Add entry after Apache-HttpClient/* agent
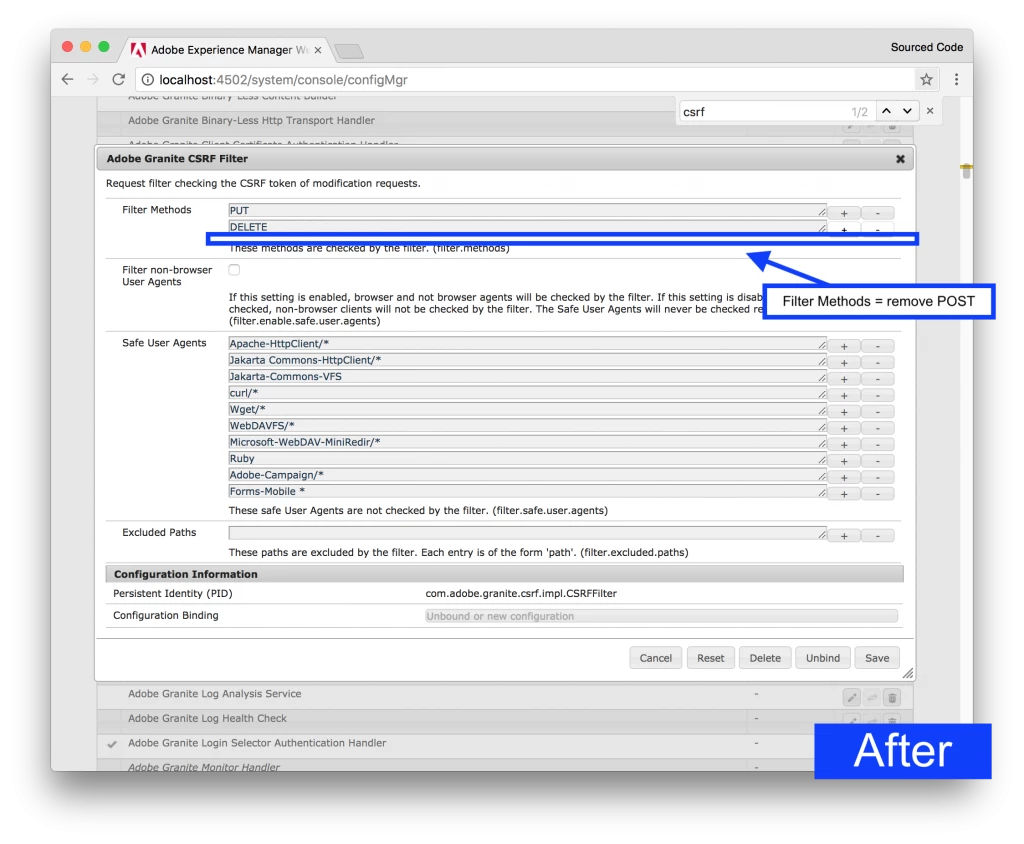 click(844, 346)
